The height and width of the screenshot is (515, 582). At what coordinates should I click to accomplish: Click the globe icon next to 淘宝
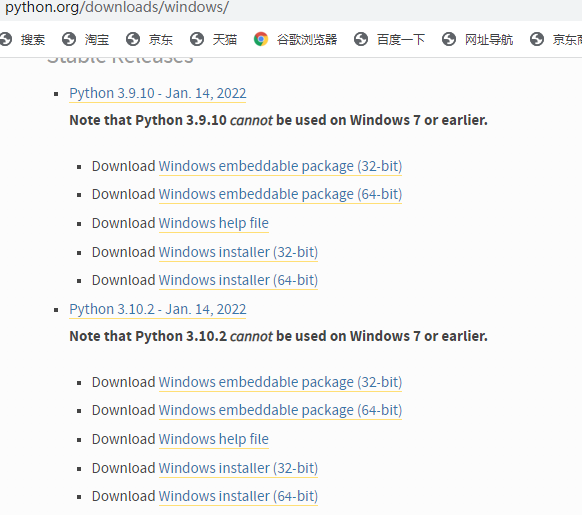click(x=69, y=39)
